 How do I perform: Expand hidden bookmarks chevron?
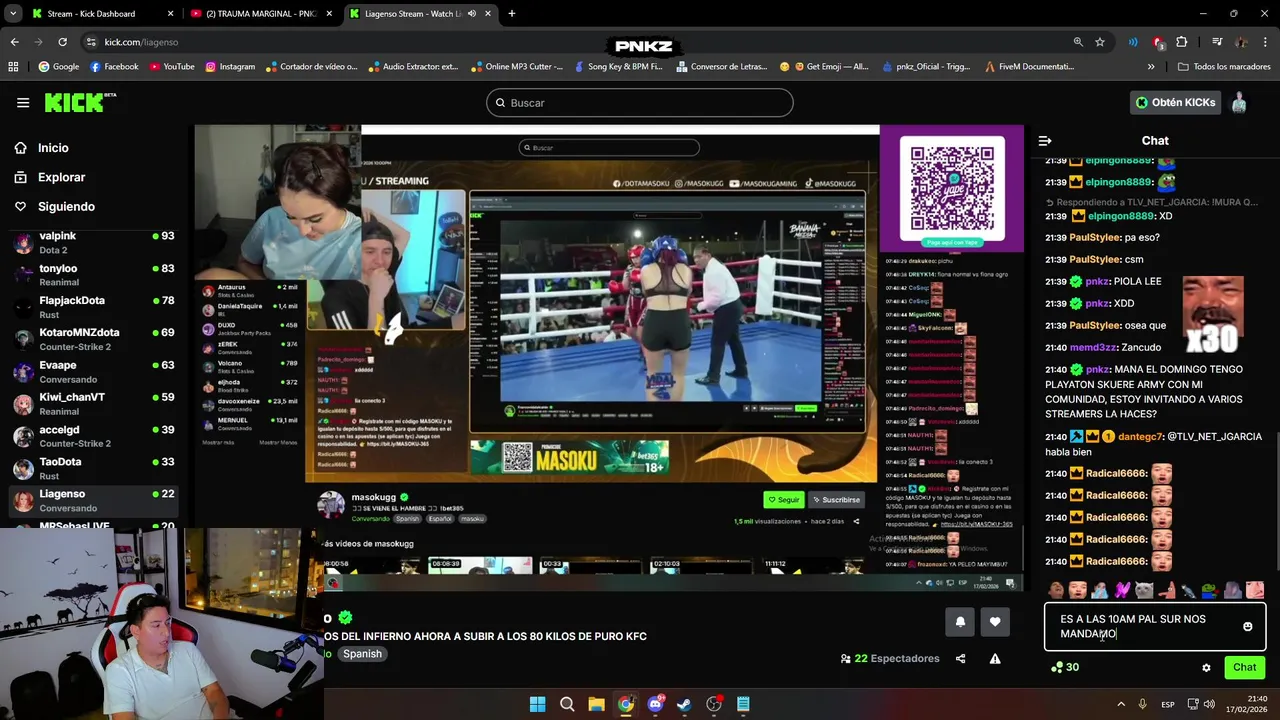[1151, 67]
